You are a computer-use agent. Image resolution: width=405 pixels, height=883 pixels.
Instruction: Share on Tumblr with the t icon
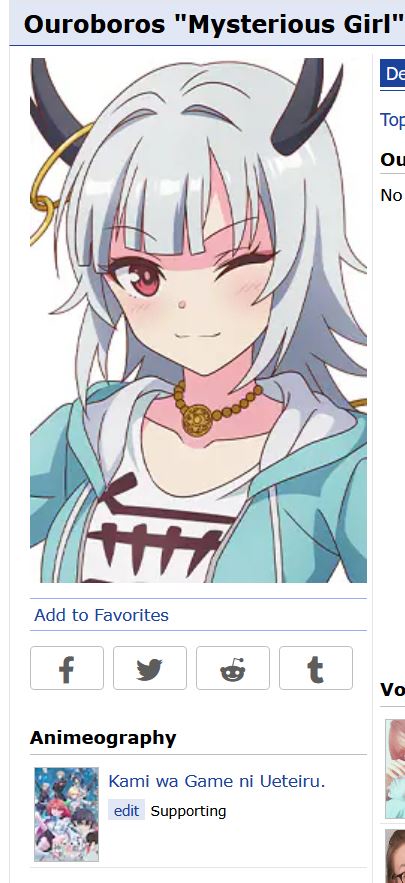pyautogui.click(x=316, y=668)
